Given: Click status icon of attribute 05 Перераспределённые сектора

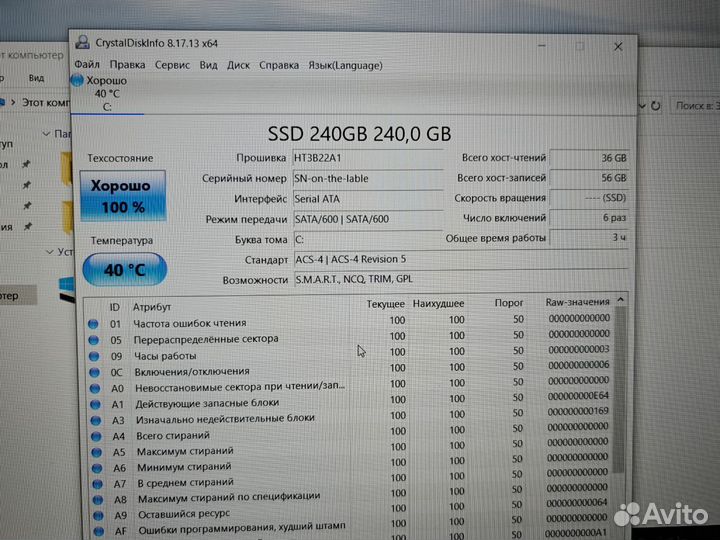Looking at the screenshot, I should point(94,340).
